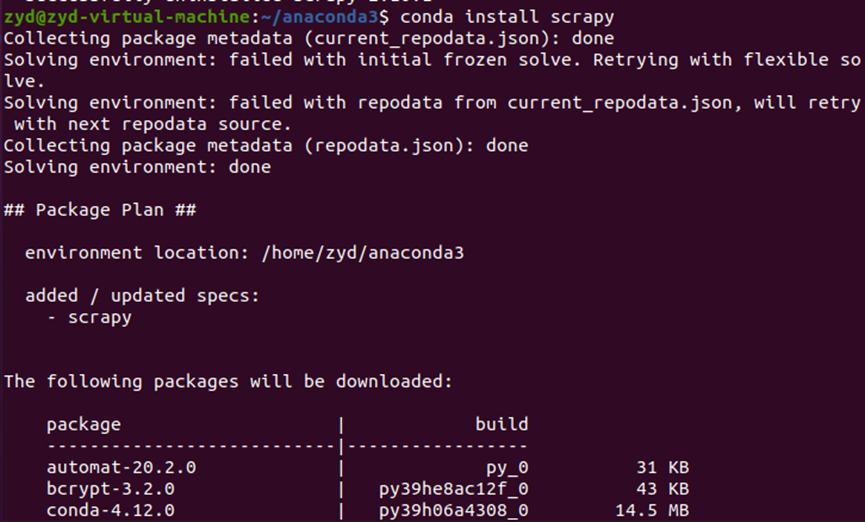Click the first Collecting package metadata line
Image resolution: width=865 pixels, height=522 pixels.
pyautogui.click(x=309, y=38)
